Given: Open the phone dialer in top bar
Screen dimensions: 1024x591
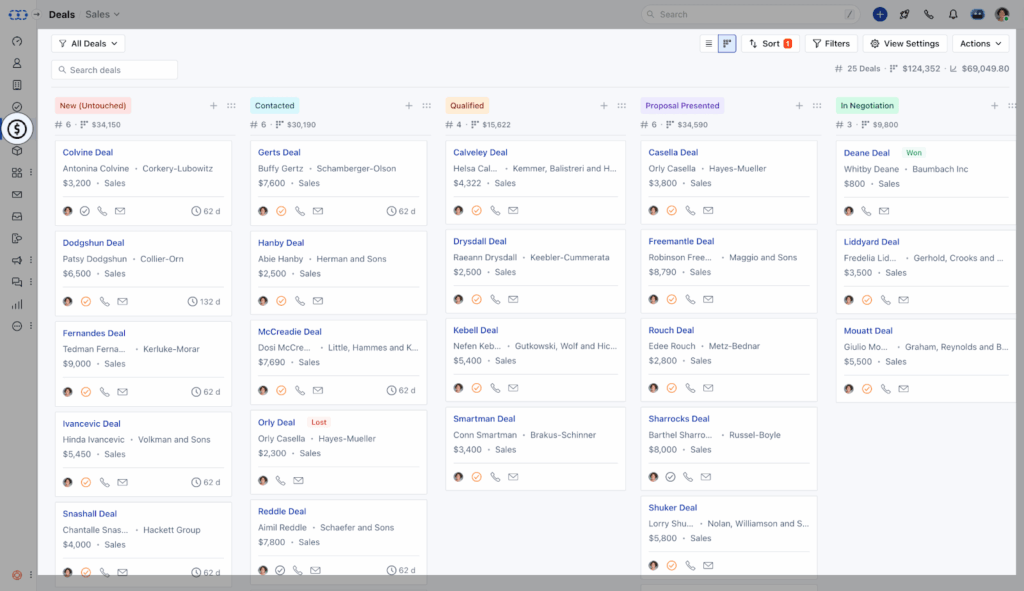Looking at the screenshot, I should pos(929,15).
